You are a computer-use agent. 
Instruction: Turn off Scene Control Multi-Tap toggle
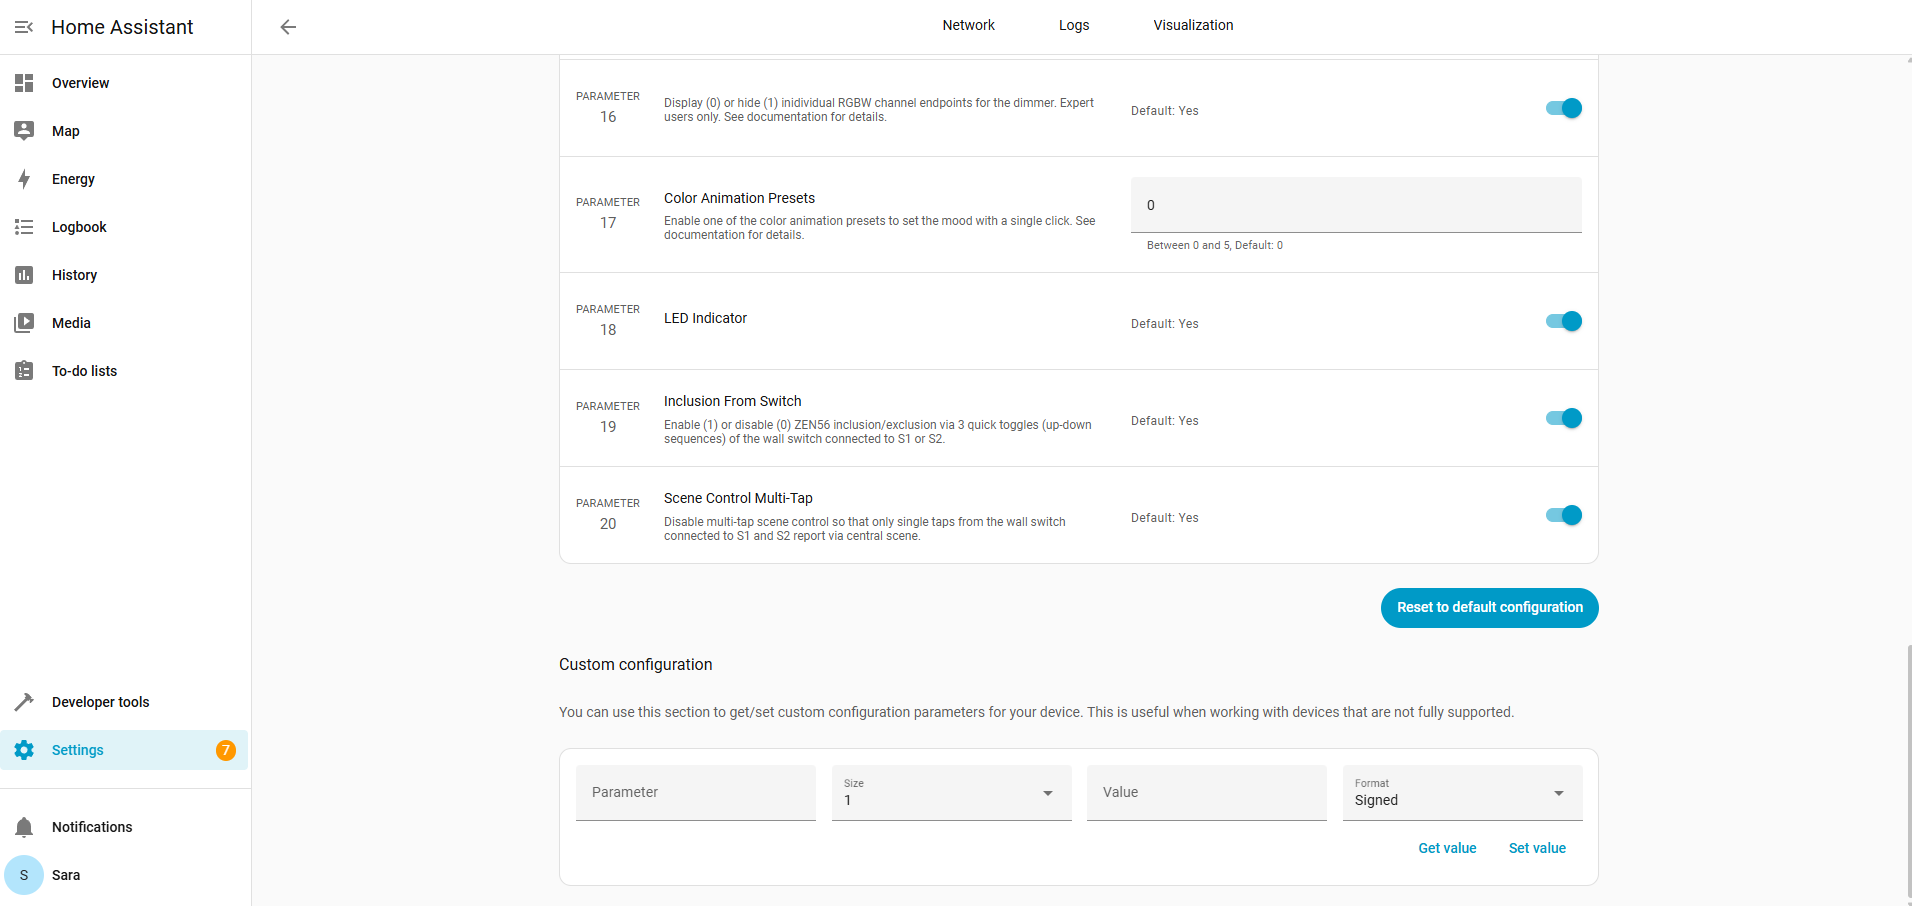coord(1563,515)
